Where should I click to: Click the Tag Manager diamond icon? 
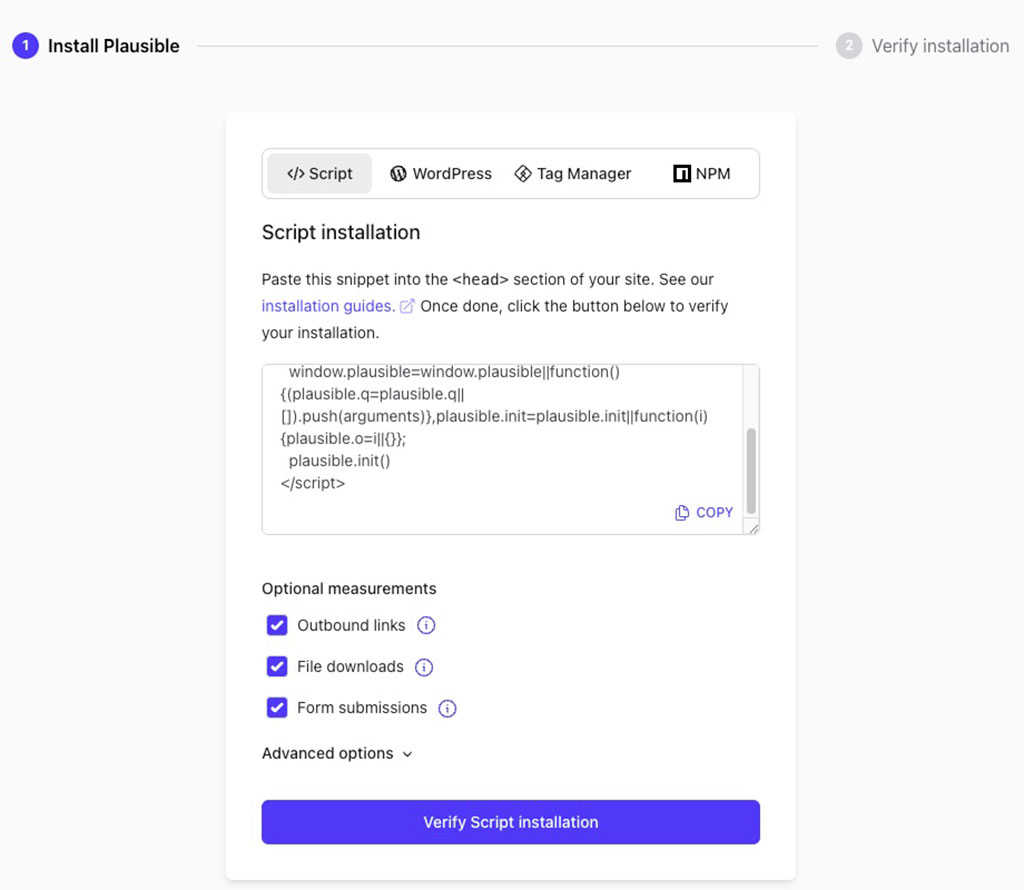(x=522, y=174)
